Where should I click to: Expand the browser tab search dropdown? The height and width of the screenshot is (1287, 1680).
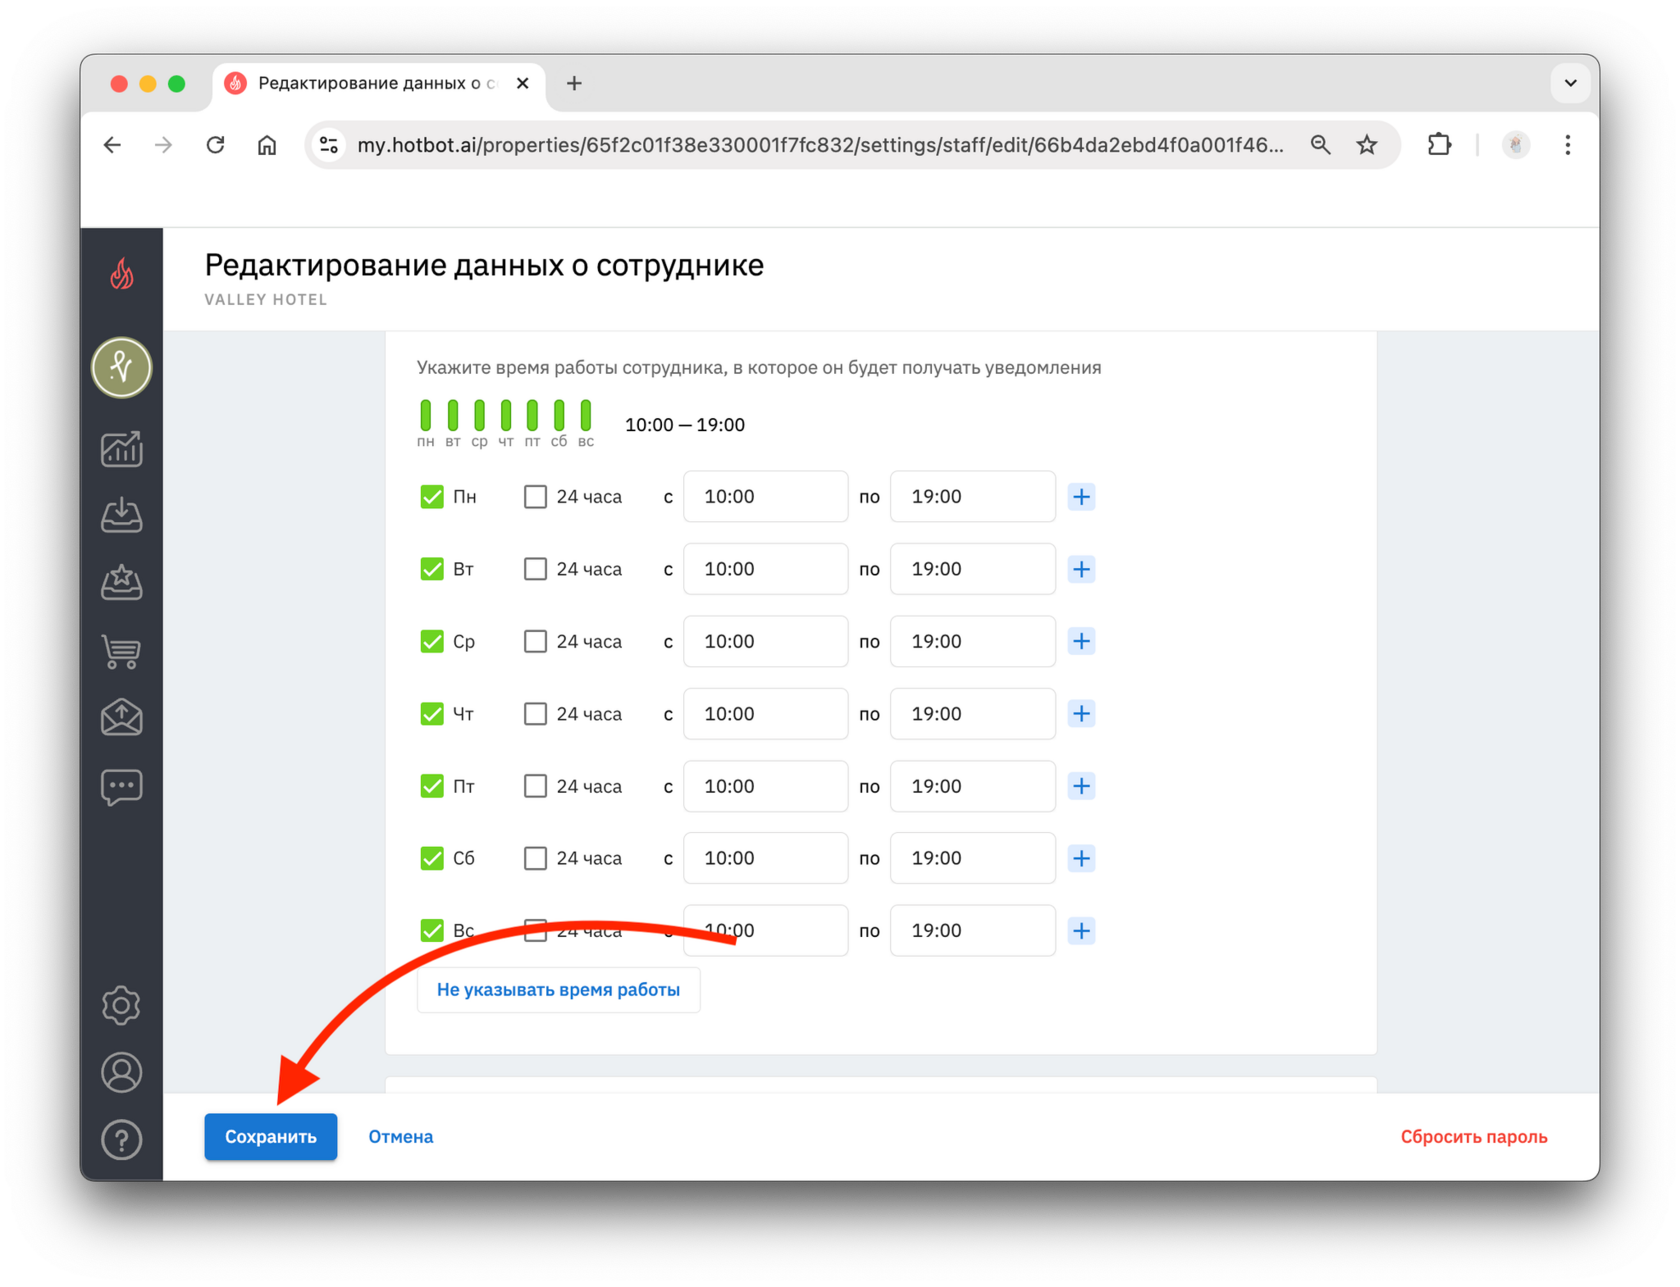[x=1570, y=83]
